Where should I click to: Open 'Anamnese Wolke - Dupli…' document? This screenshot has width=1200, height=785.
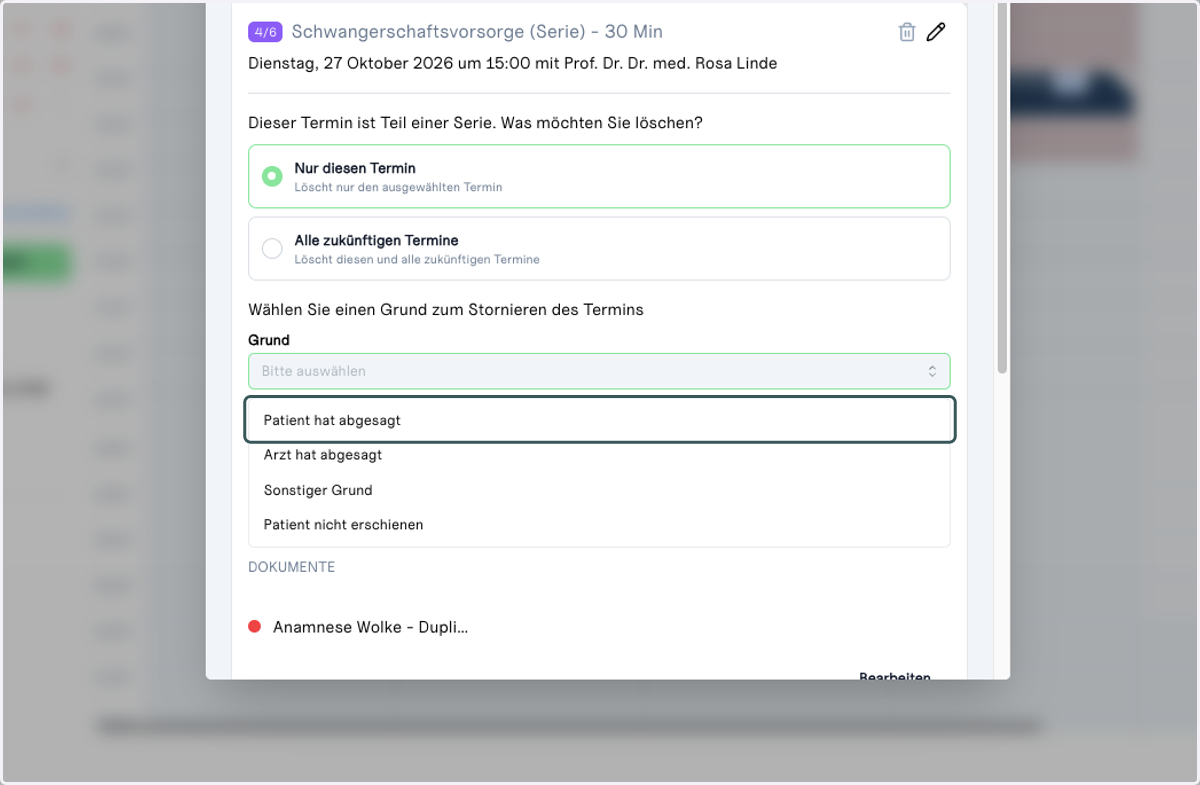point(370,628)
